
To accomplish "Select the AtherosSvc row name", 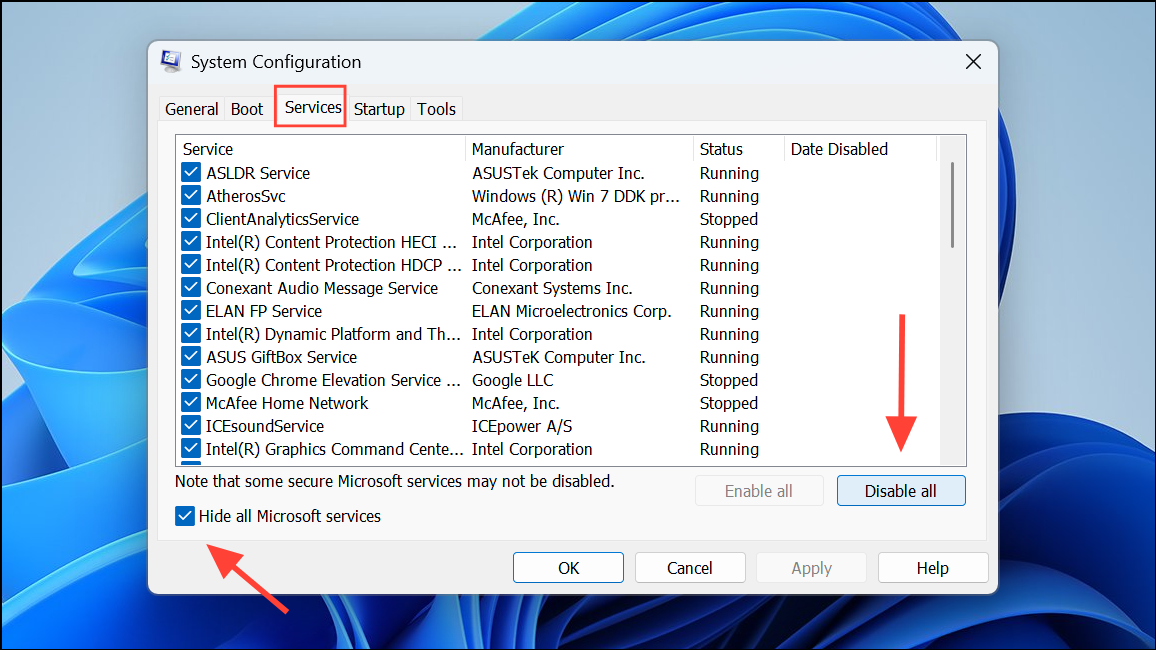I will 246,196.
